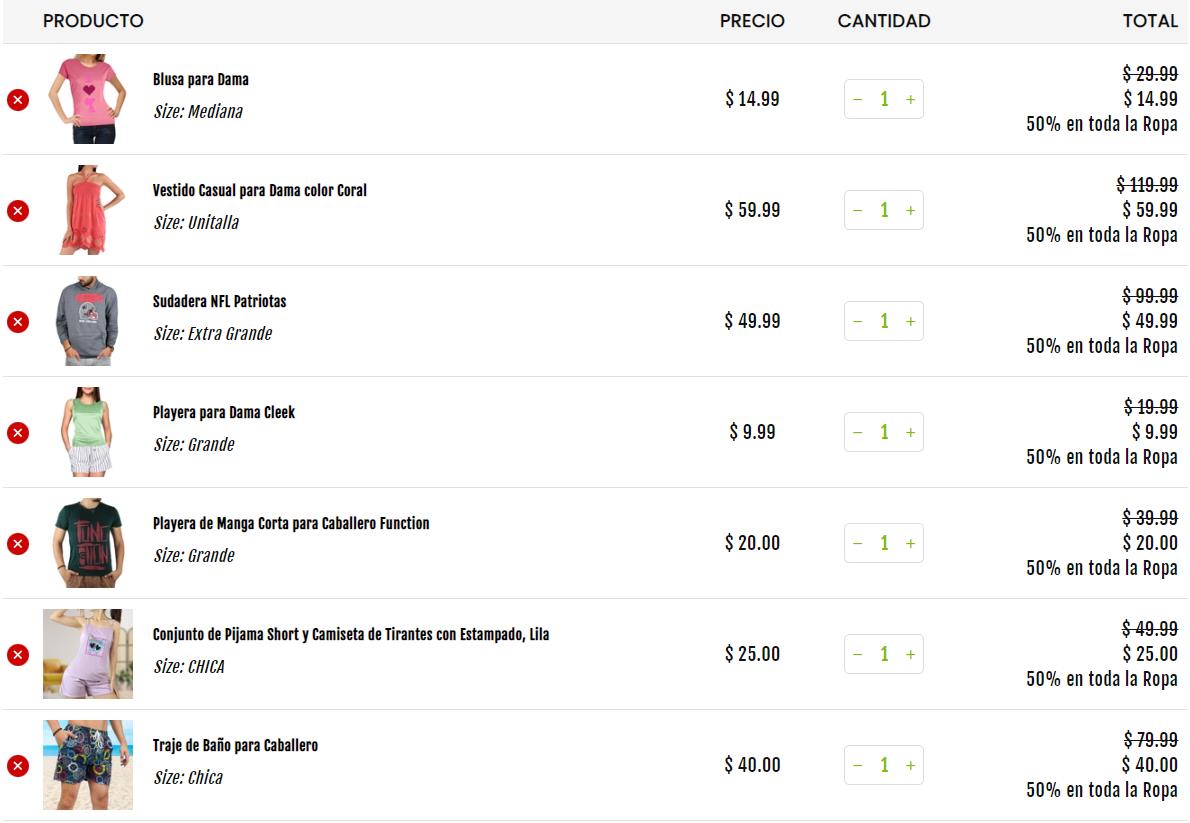Remove the Conjunto de Pijama item
Viewport: 1190px width, 823px height.
coord(18,654)
